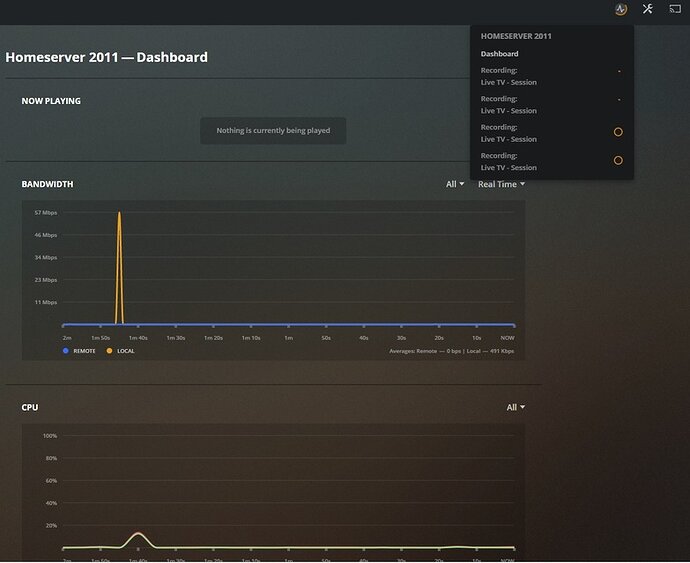Click the 60% CPU axis label
The width and height of the screenshot is (690, 563).
tap(51, 481)
